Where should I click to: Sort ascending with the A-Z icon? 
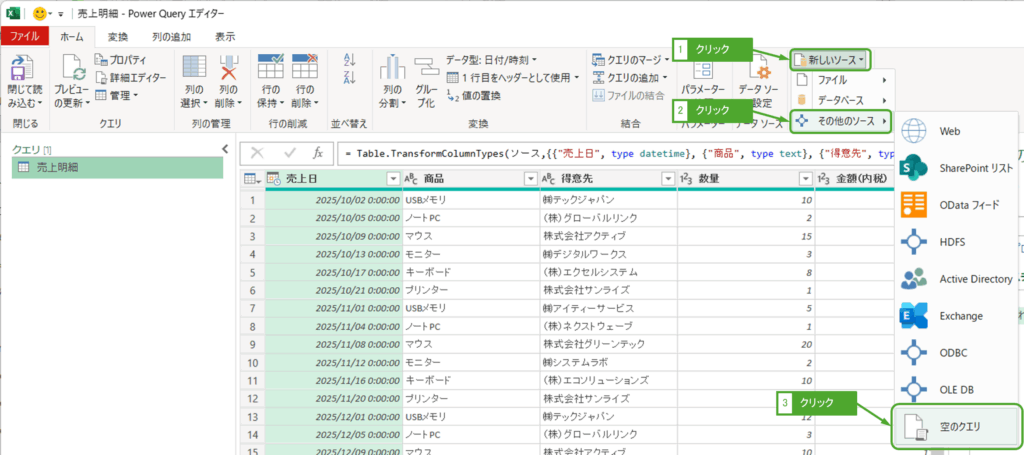[349, 60]
